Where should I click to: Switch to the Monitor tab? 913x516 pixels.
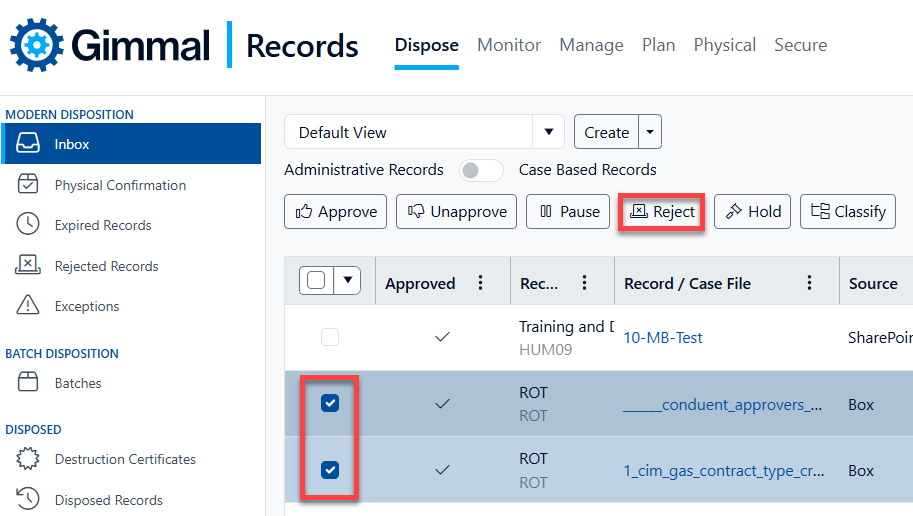pos(509,45)
